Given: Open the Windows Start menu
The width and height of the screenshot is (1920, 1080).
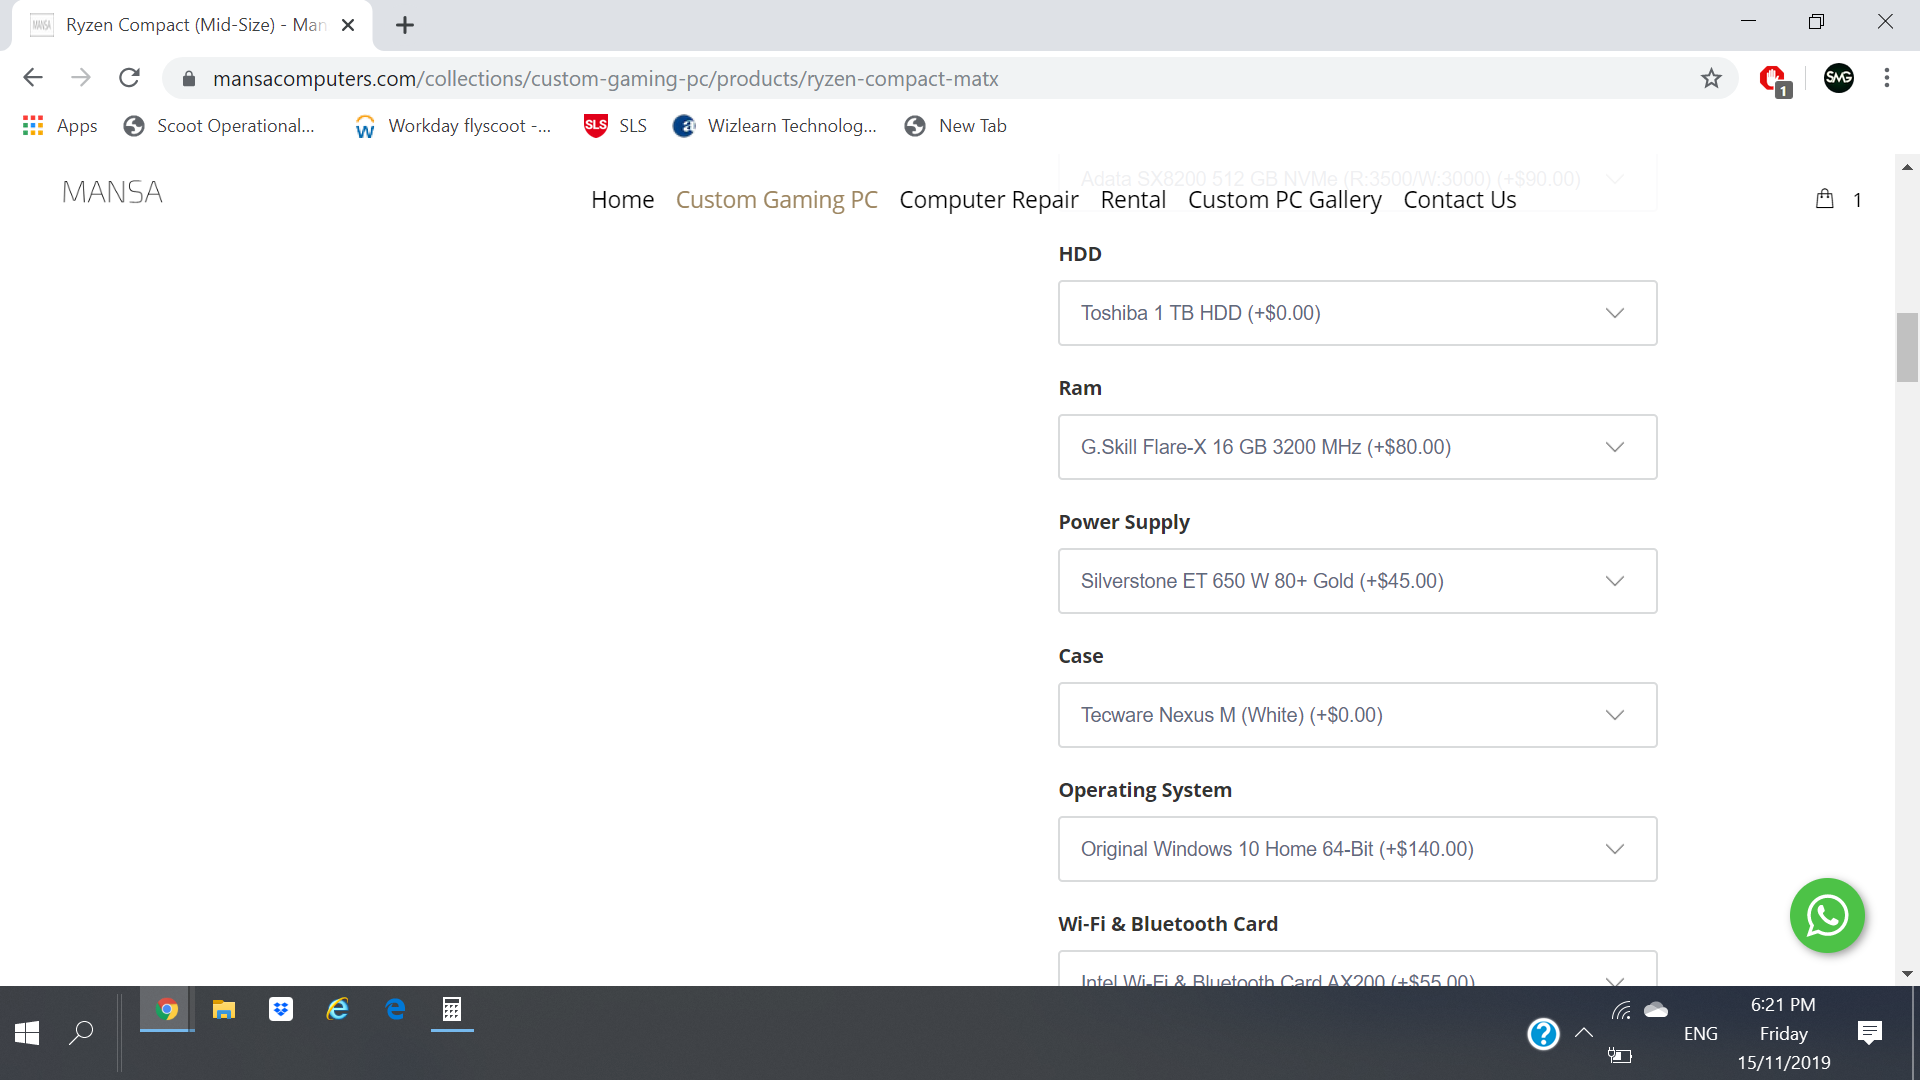Looking at the screenshot, I should [x=27, y=1033].
